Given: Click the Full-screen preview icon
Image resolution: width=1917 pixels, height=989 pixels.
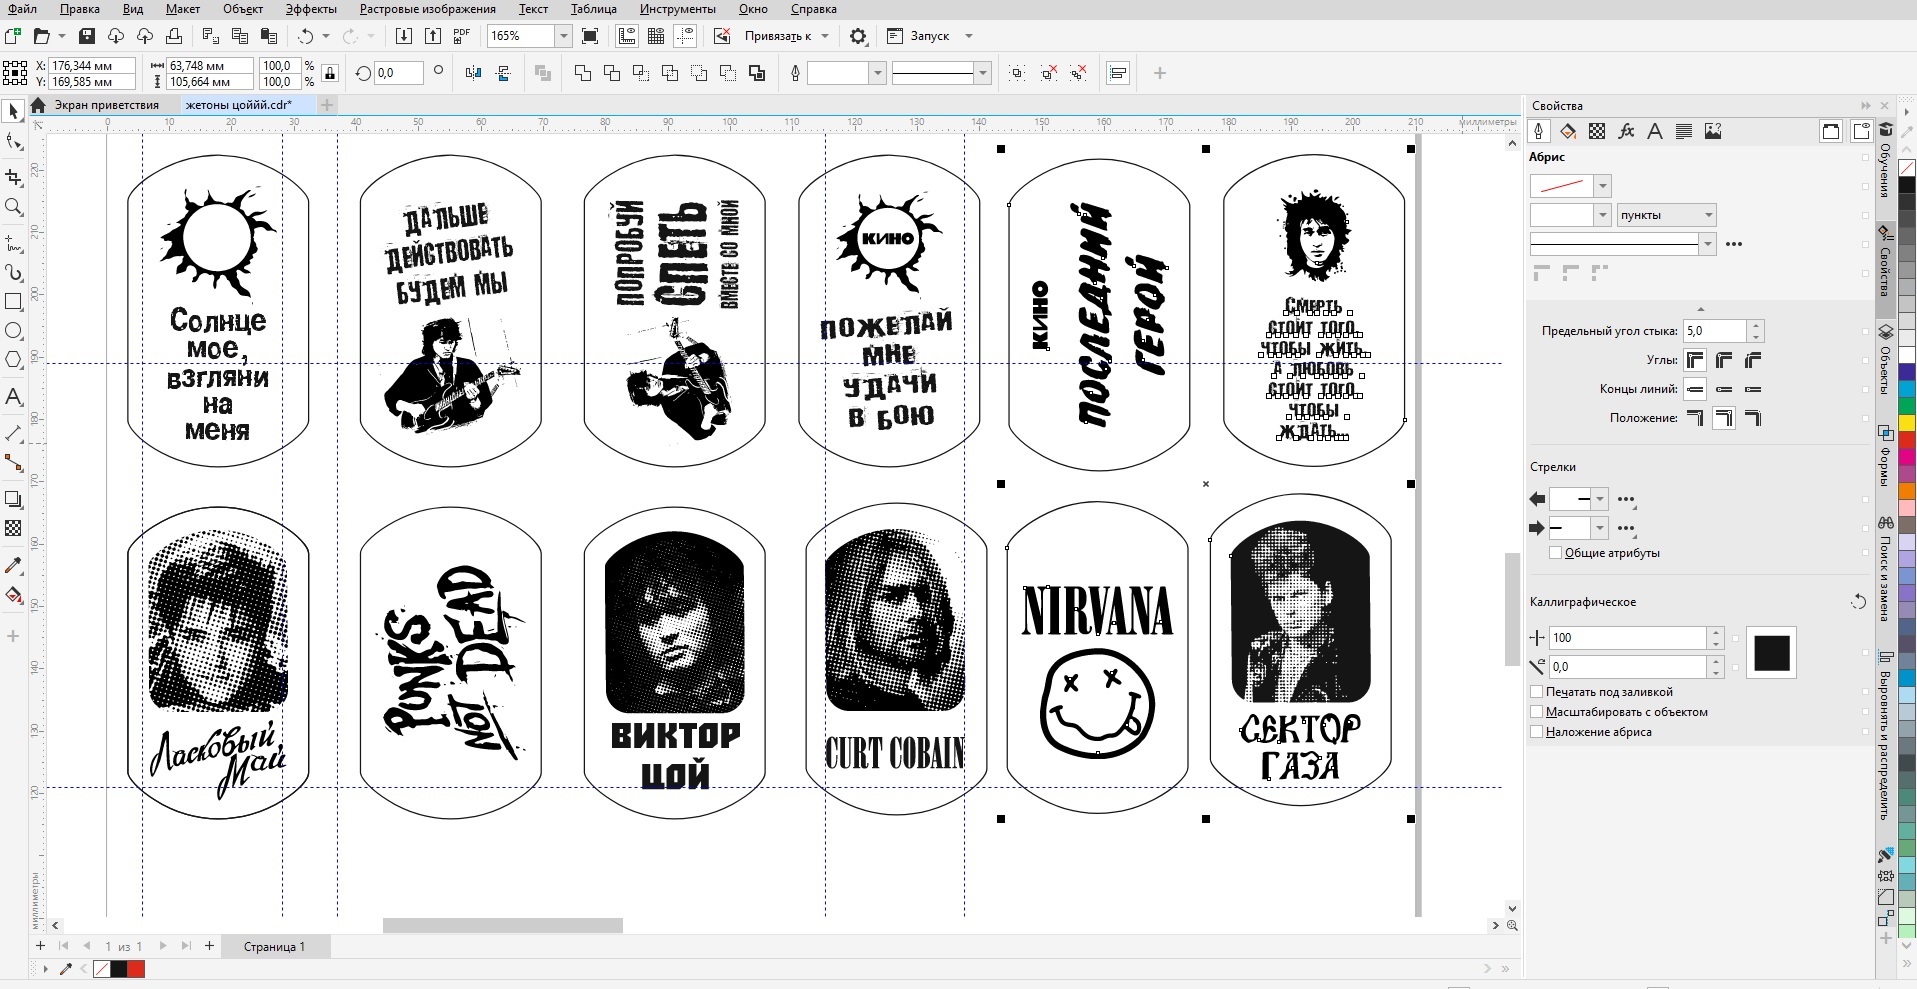Looking at the screenshot, I should (590, 36).
